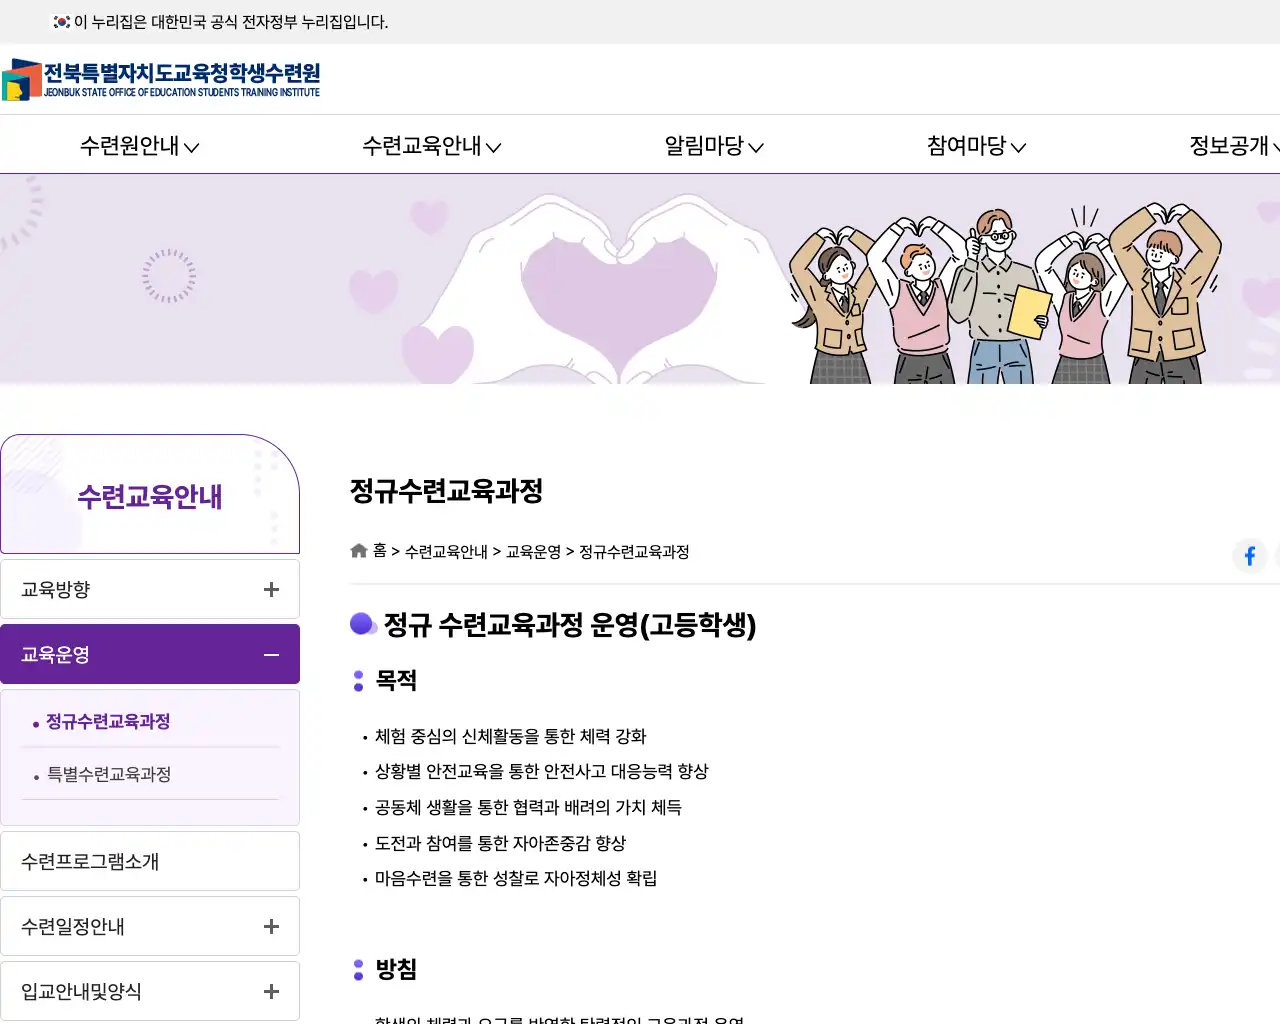The height and width of the screenshot is (1024, 1280).
Task: Select the 수련교육안내 menu item
Action: point(430,145)
